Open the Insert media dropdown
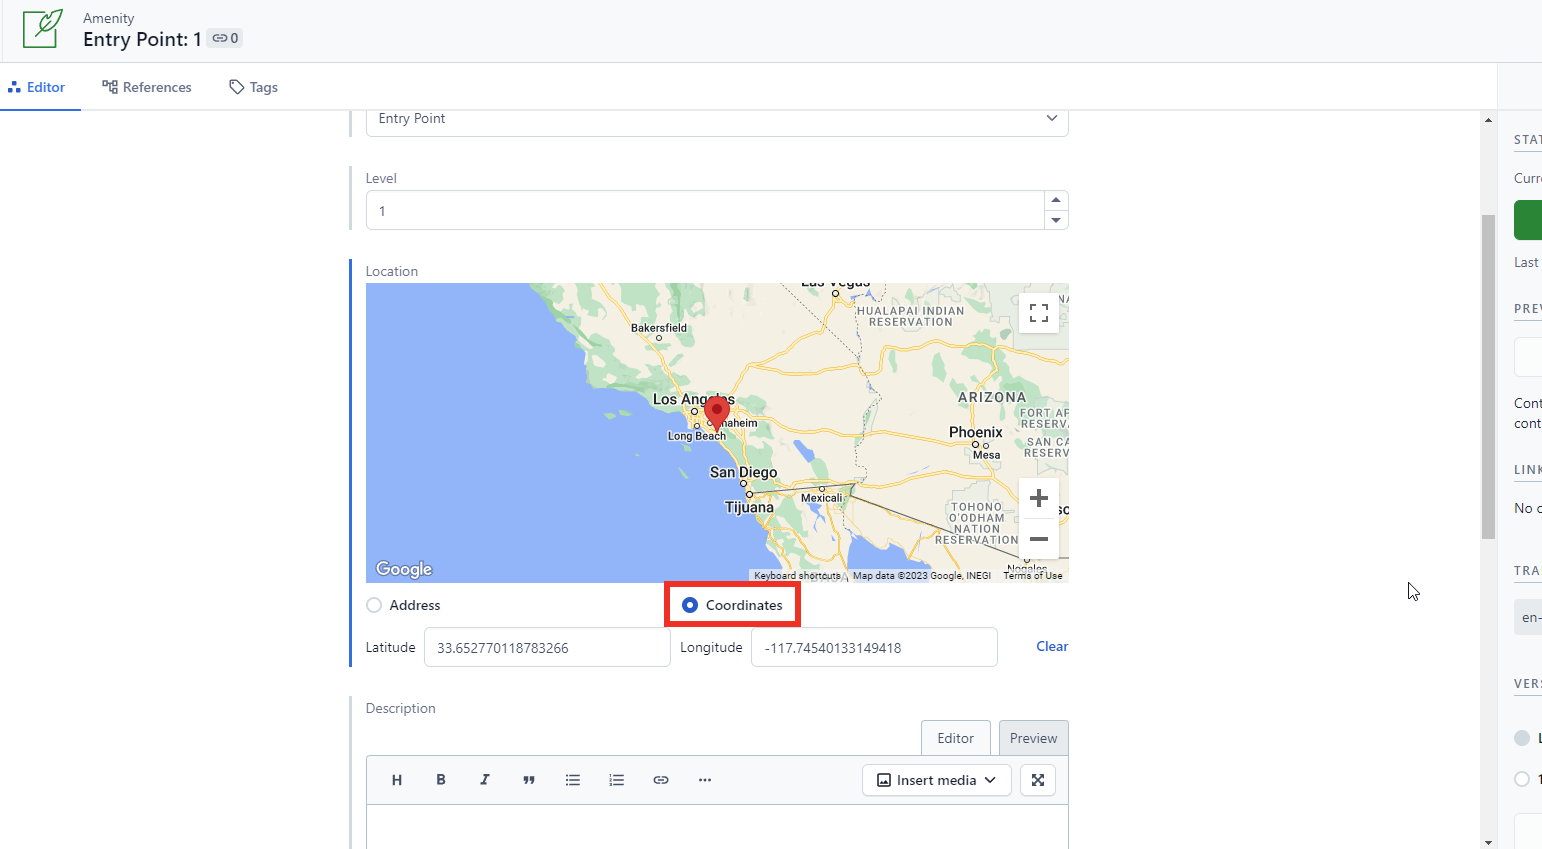The width and height of the screenshot is (1542, 849). coord(935,780)
